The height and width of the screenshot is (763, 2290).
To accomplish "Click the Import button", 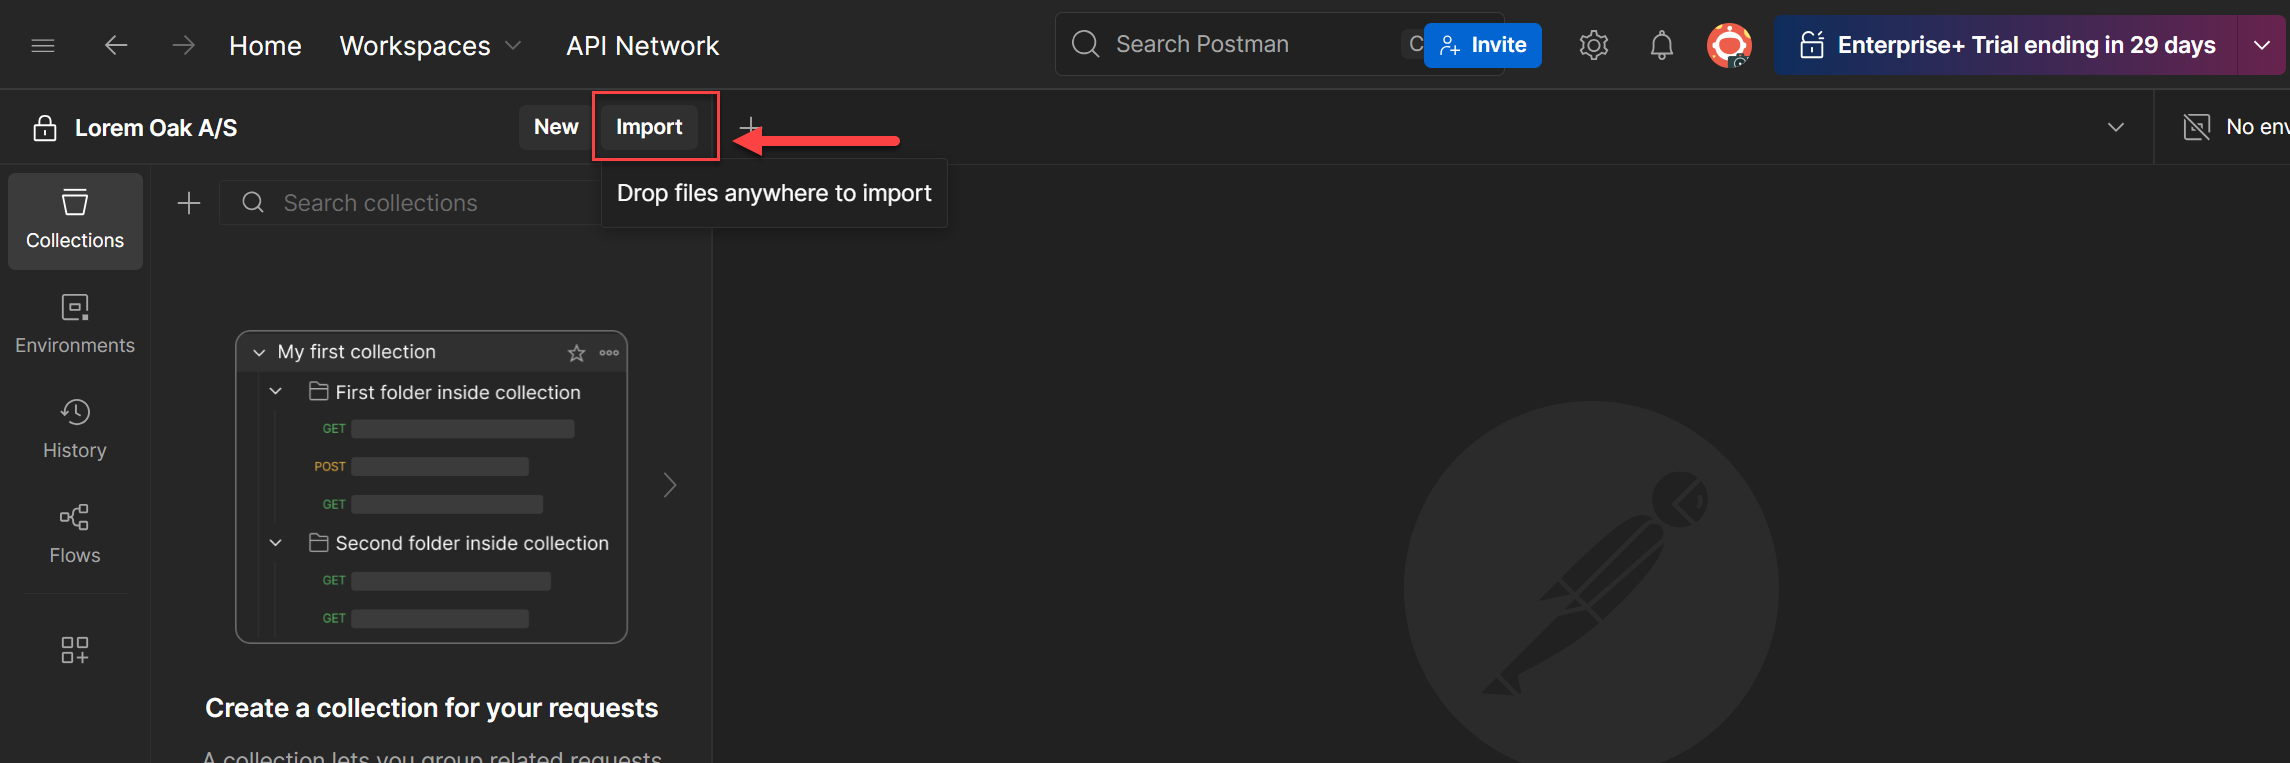I will tap(649, 127).
